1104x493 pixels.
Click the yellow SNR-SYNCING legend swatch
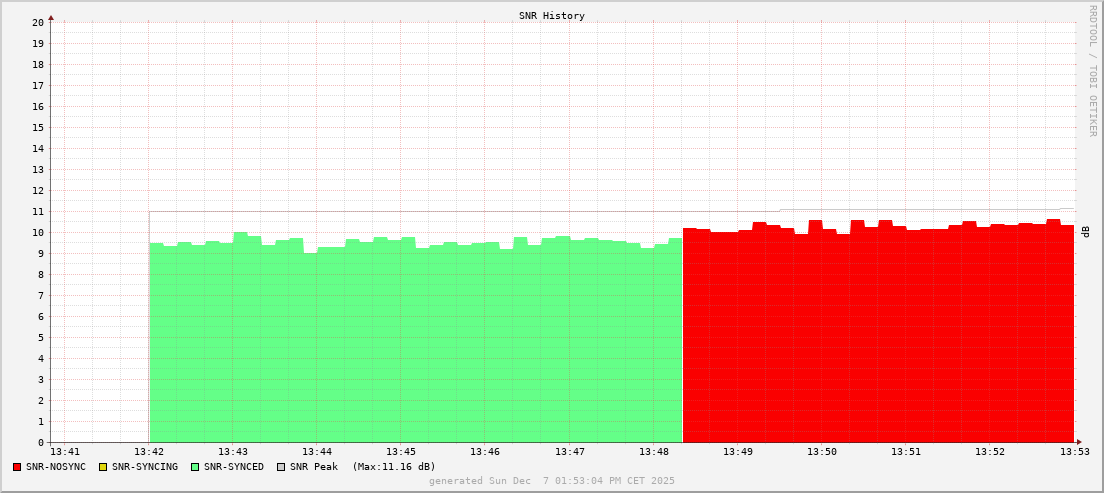click(102, 467)
